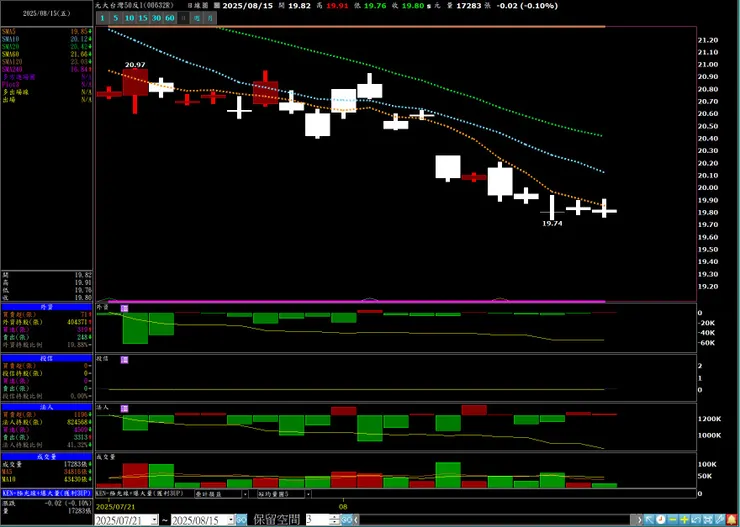Click the SMA10 indicator row
This screenshot has width=740, height=527.
pyautogui.click(x=47, y=39)
